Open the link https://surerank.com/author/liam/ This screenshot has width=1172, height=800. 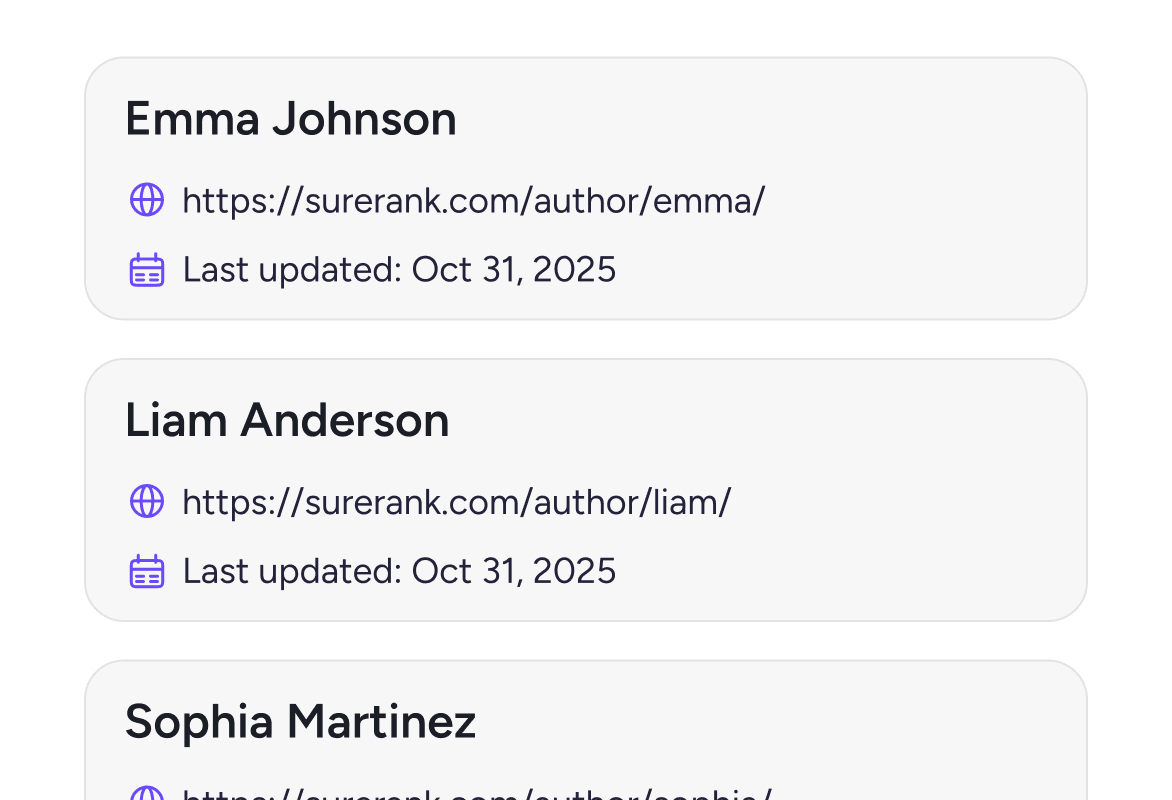[456, 501]
